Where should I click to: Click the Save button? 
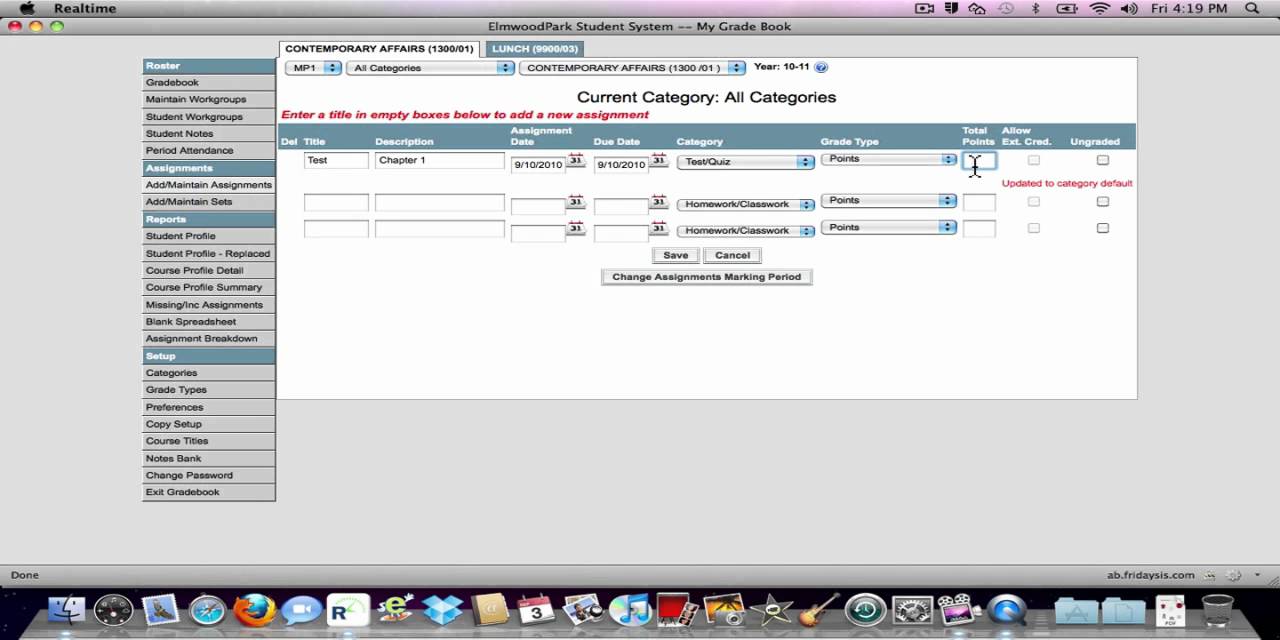tap(676, 255)
